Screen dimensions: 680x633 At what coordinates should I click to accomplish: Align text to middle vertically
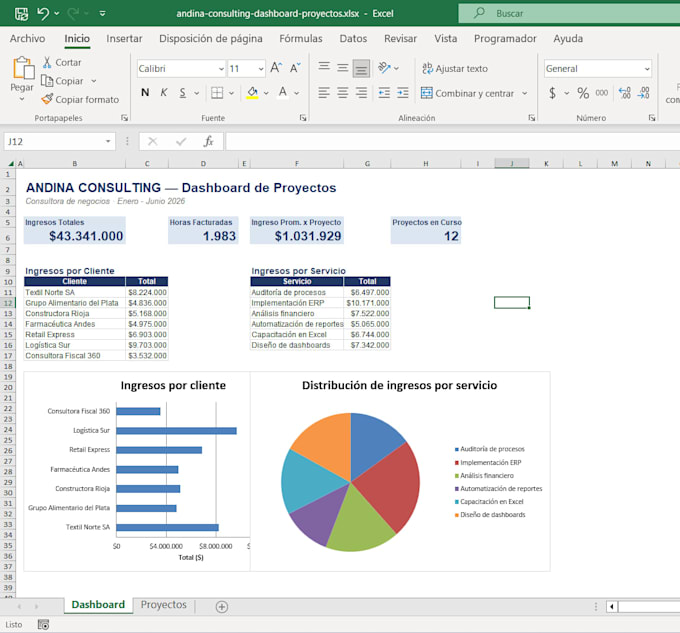(343, 68)
